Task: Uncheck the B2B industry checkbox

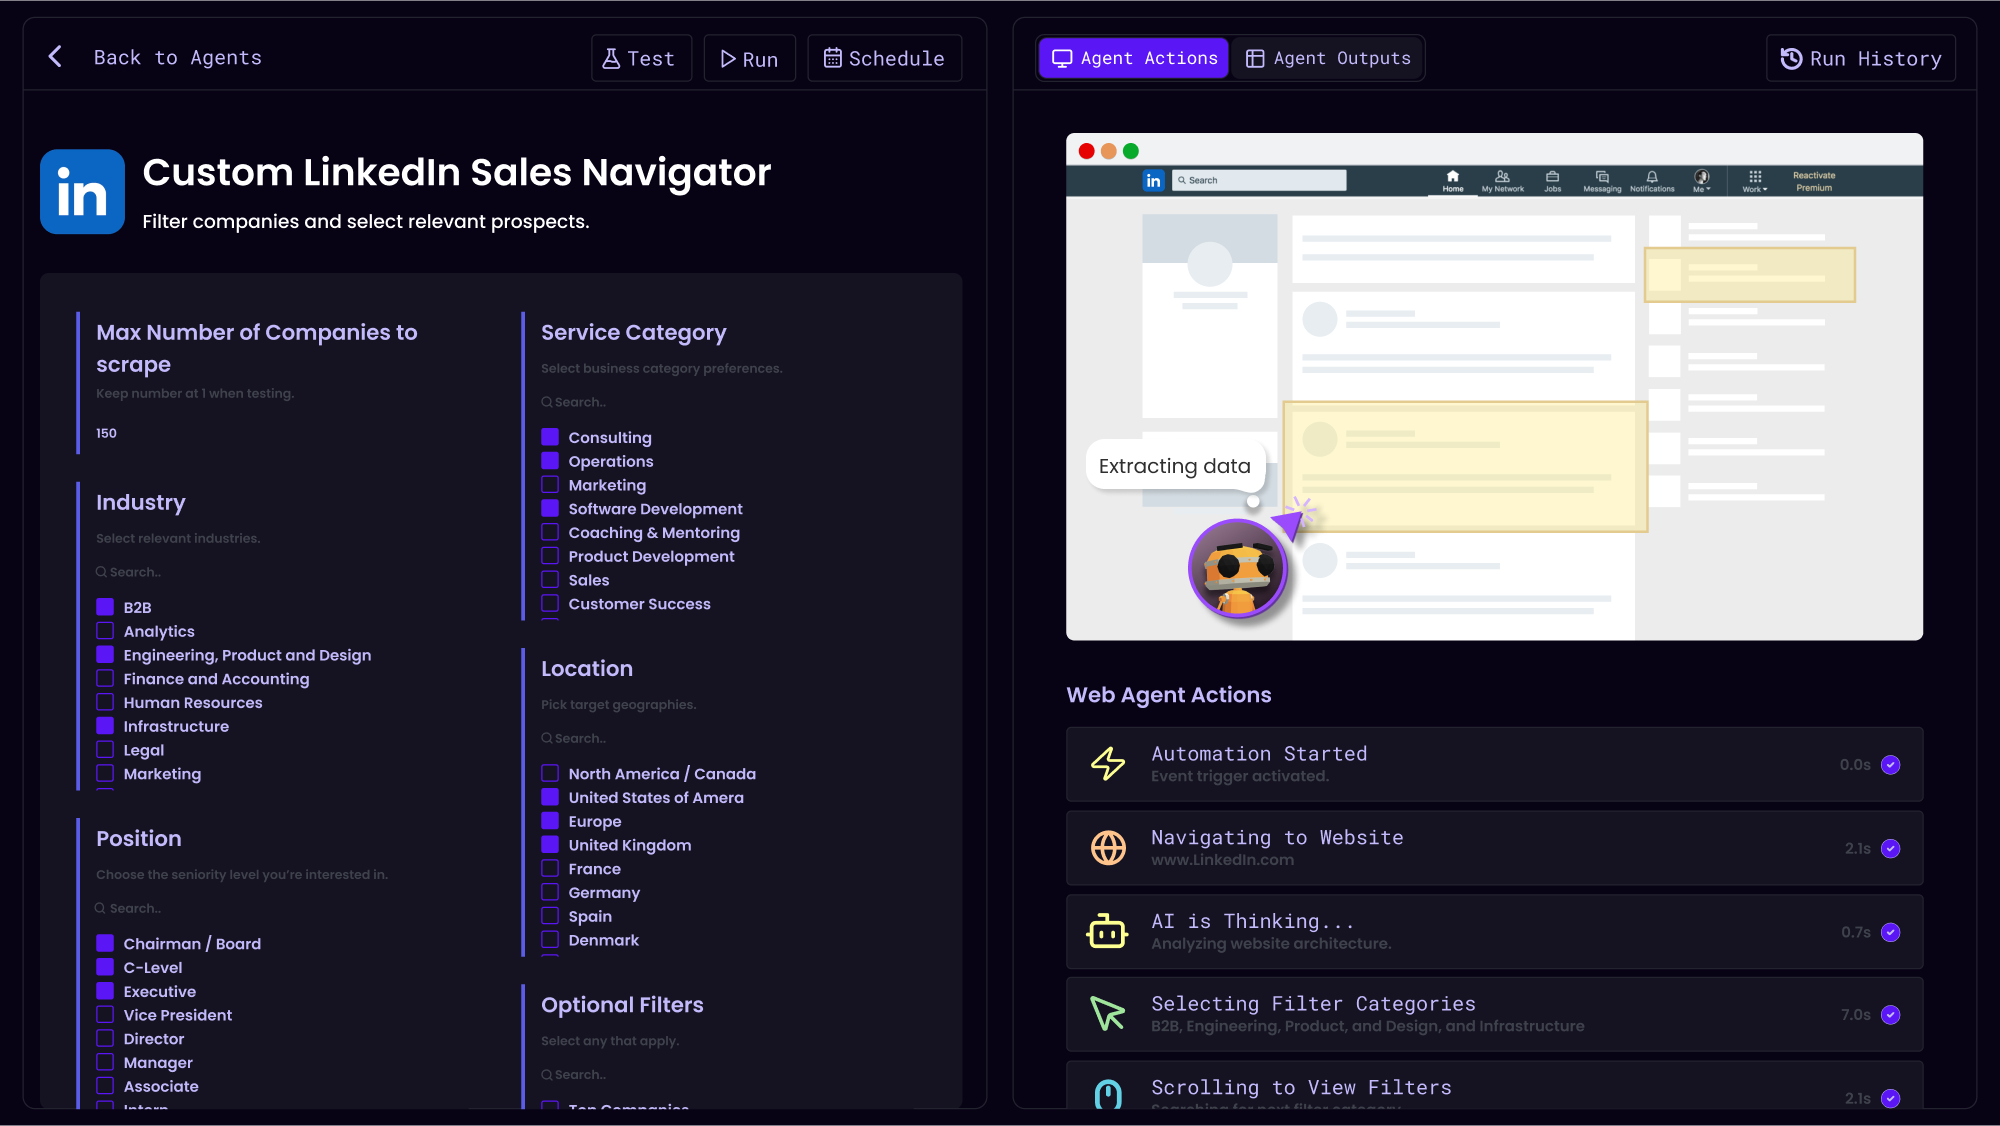Action: click(105, 607)
